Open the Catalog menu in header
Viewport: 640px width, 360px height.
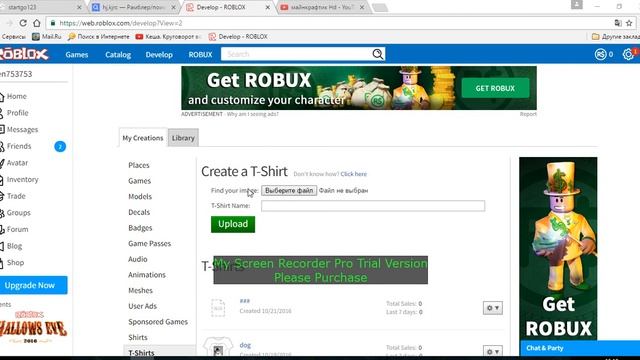coord(118,55)
